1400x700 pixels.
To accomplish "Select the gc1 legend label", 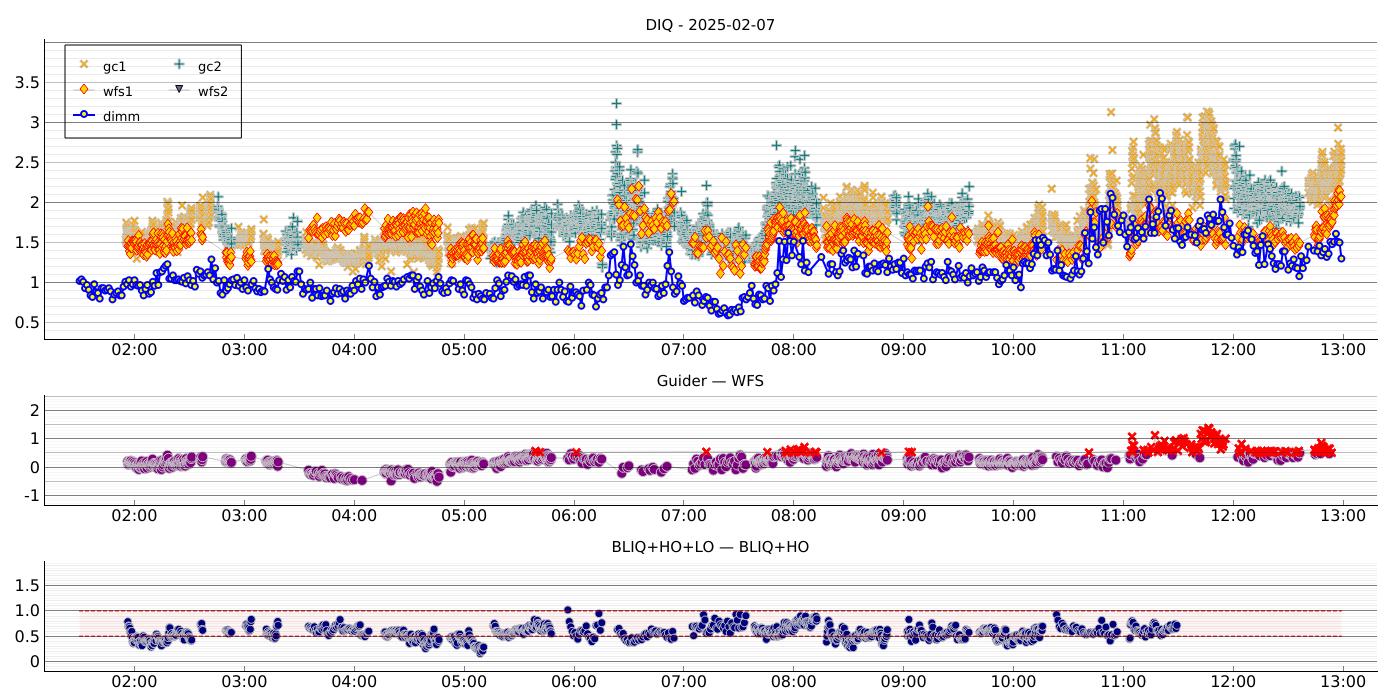I will click(114, 66).
